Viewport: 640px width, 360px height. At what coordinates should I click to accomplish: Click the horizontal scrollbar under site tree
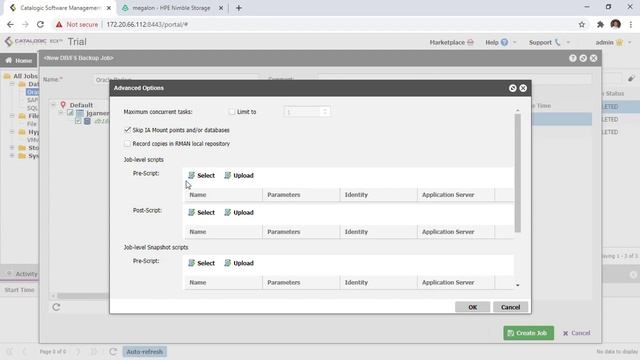[82, 296]
